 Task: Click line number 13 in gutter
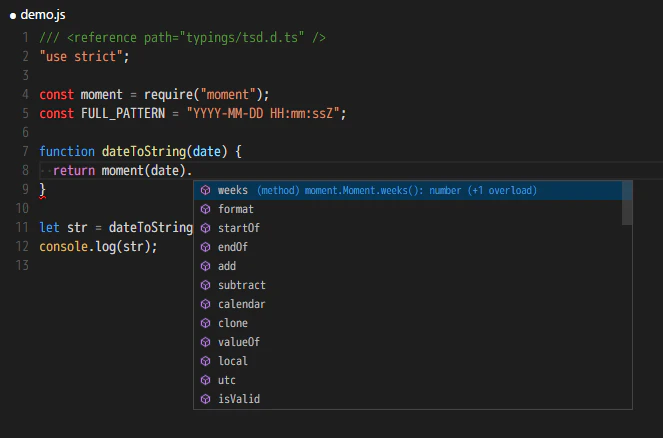tap(22, 265)
